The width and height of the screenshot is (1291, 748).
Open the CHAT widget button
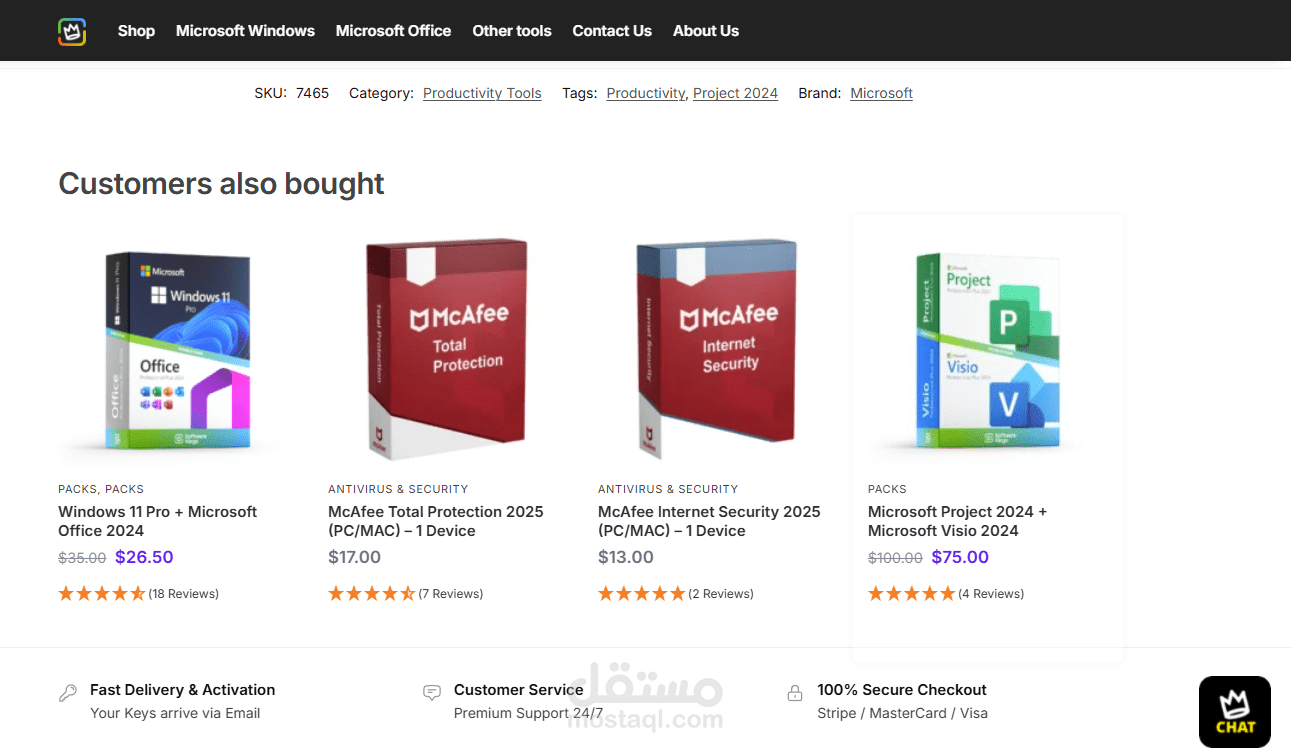click(x=1234, y=712)
